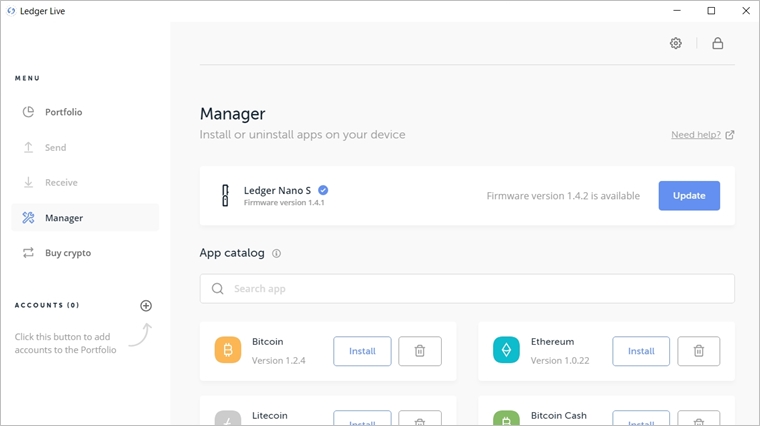
Task: Click the 'Version 1.2.4' text under Bitcoin
Action: 279,361
